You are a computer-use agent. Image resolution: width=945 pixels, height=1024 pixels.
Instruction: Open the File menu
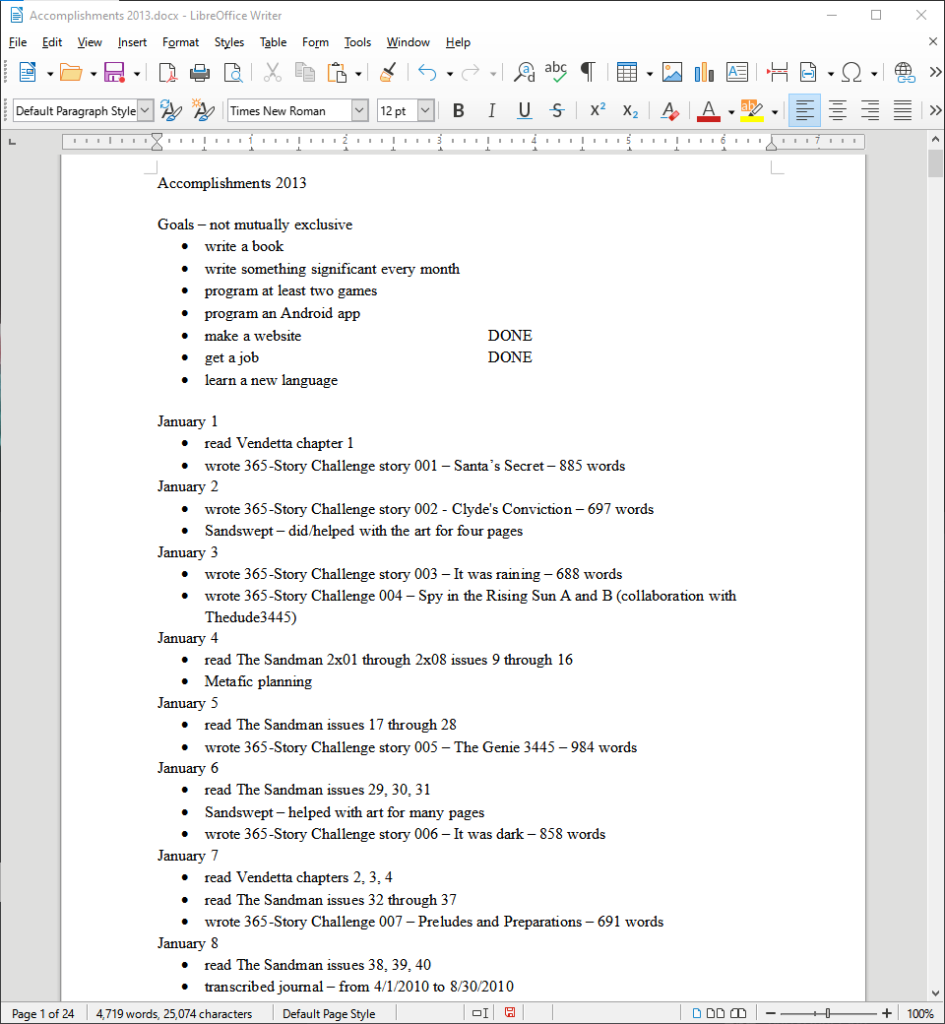tap(18, 42)
